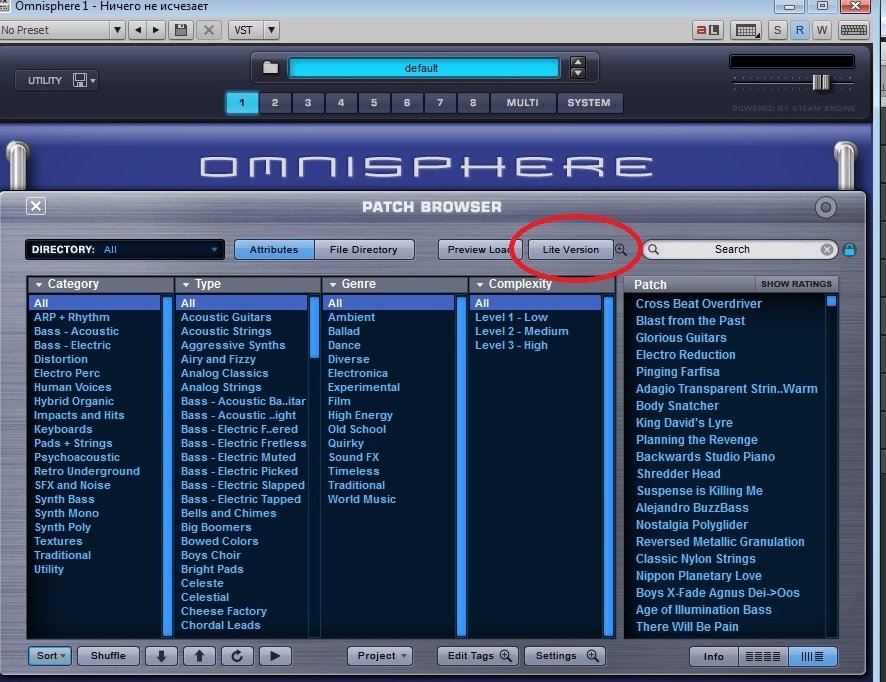Image resolution: width=886 pixels, height=682 pixels.
Task: Click the default patch name display
Action: (424, 68)
